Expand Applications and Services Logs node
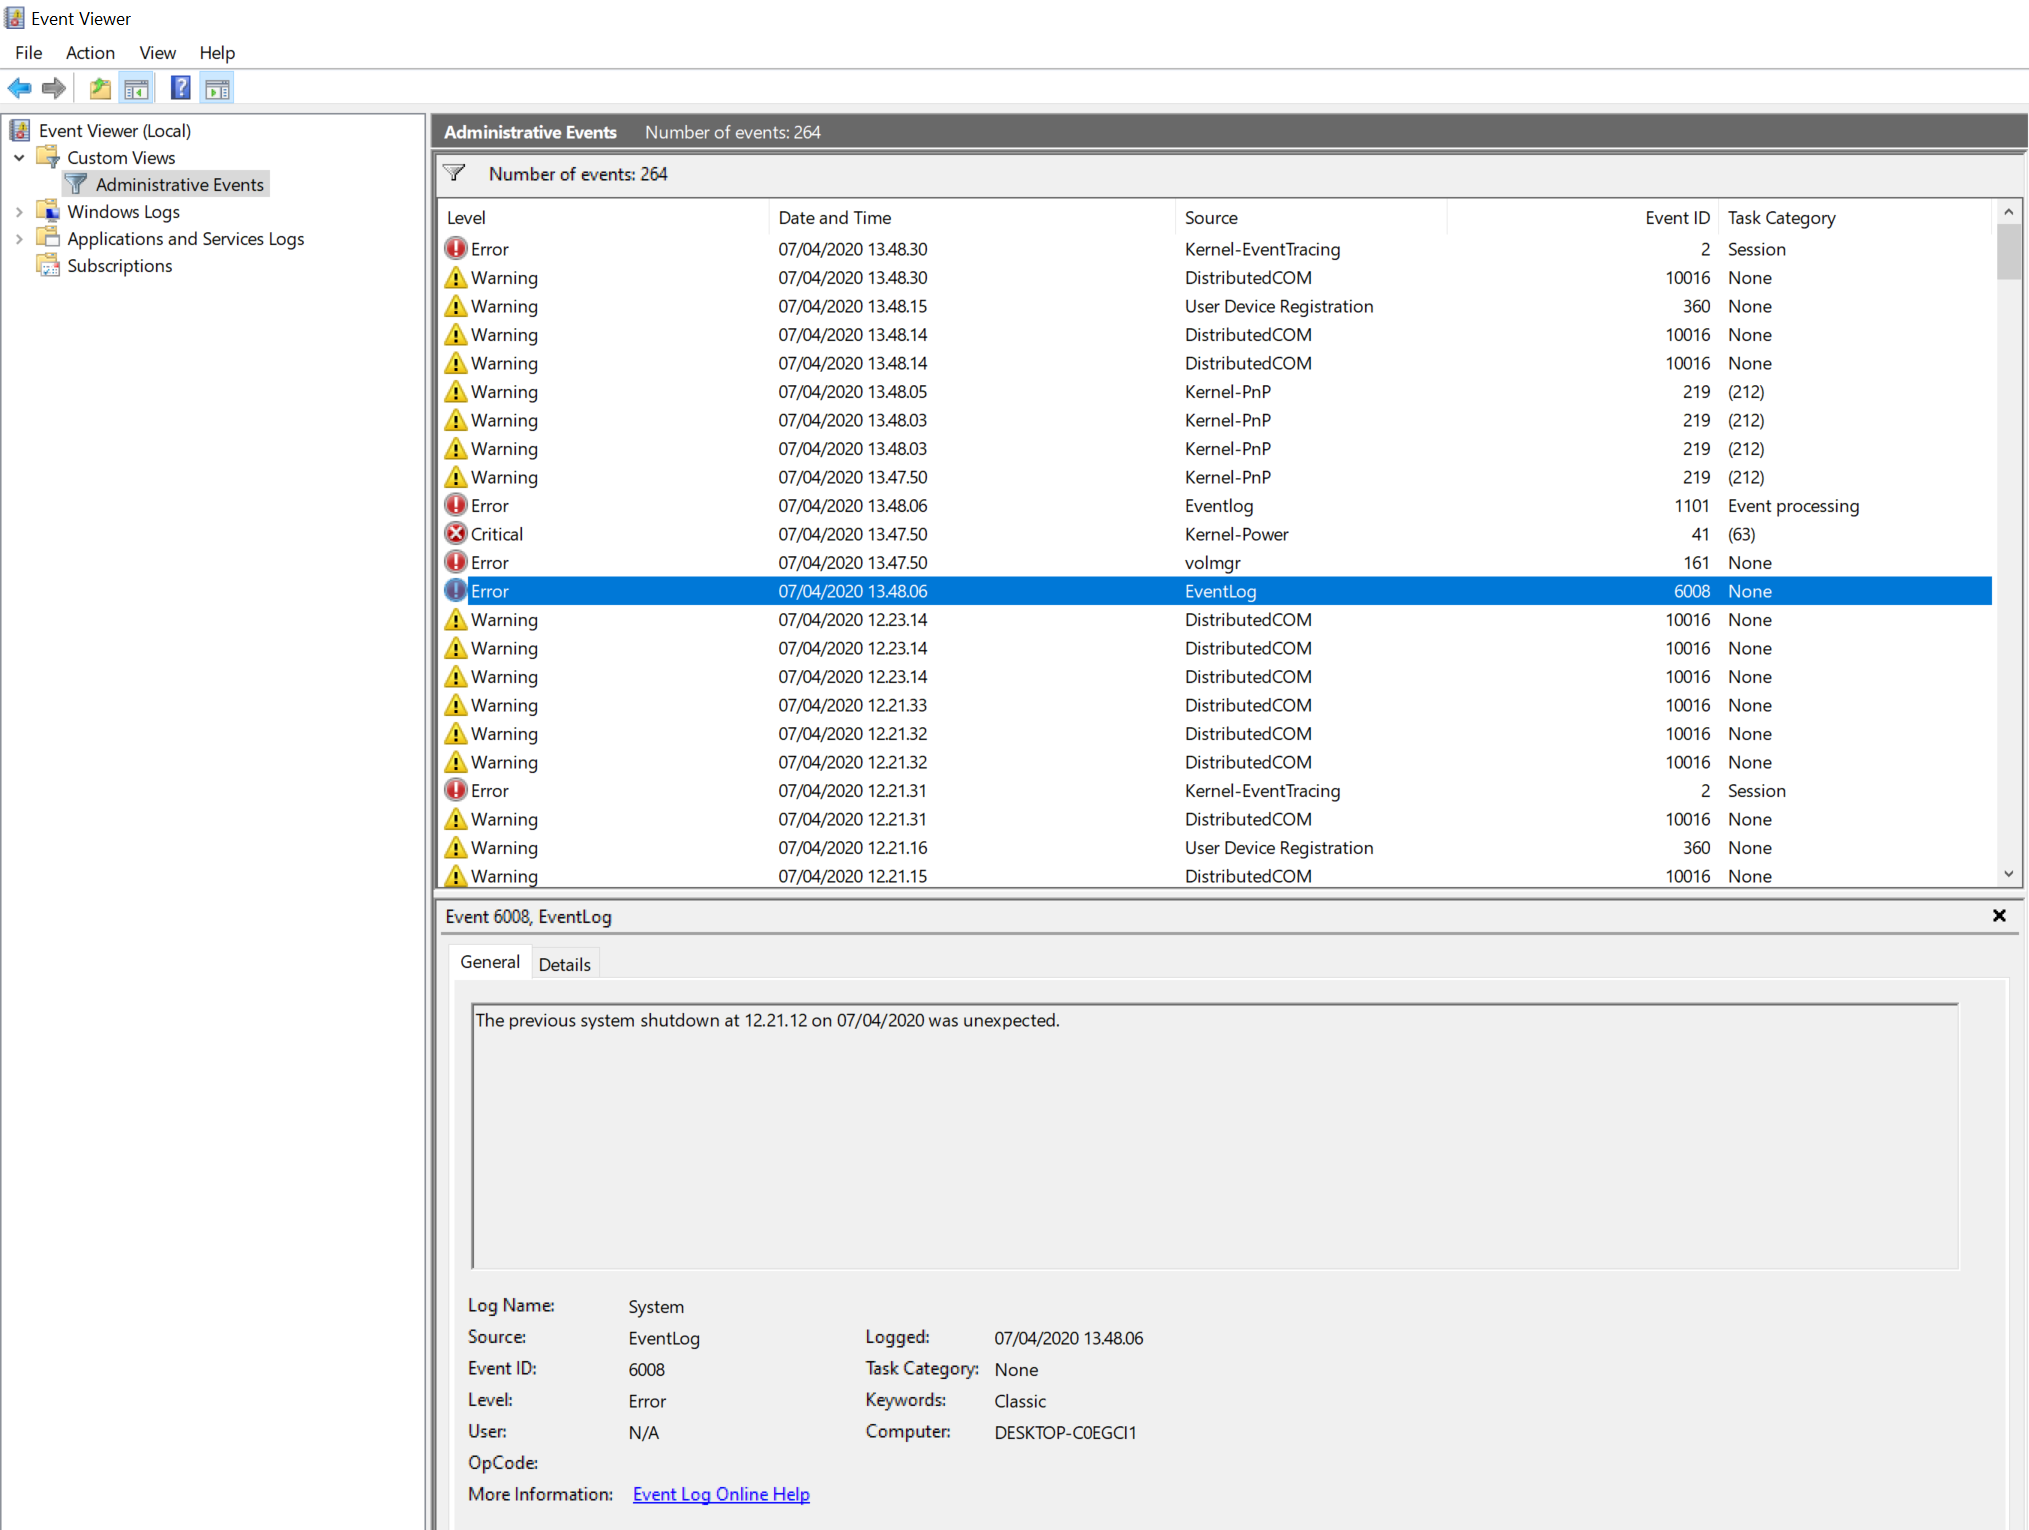Image resolution: width=2029 pixels, height=1530 pixels. tap(19, 238)
